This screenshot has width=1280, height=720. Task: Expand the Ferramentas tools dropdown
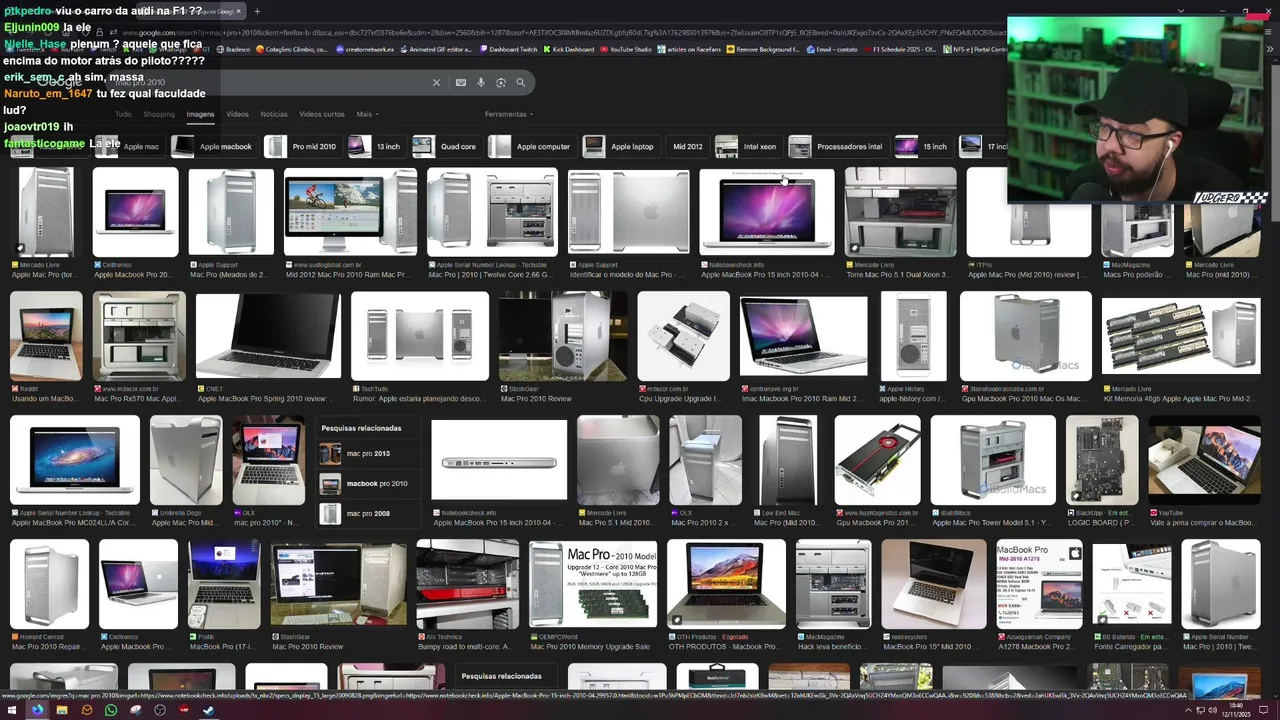click(x=508, y=114)
